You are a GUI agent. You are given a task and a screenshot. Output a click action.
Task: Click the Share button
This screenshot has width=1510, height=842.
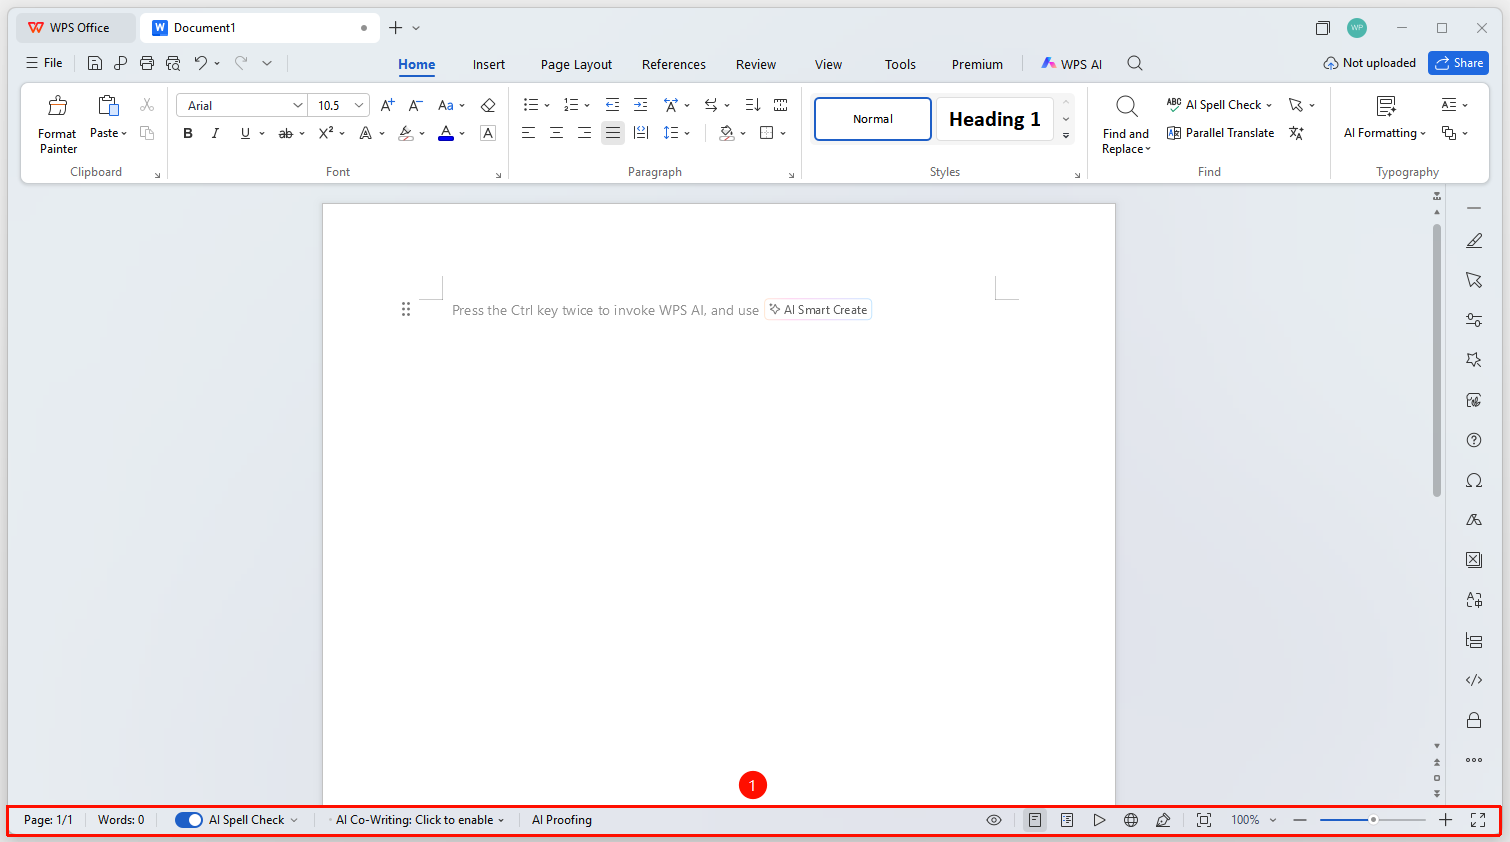[x=1458, y=63]
